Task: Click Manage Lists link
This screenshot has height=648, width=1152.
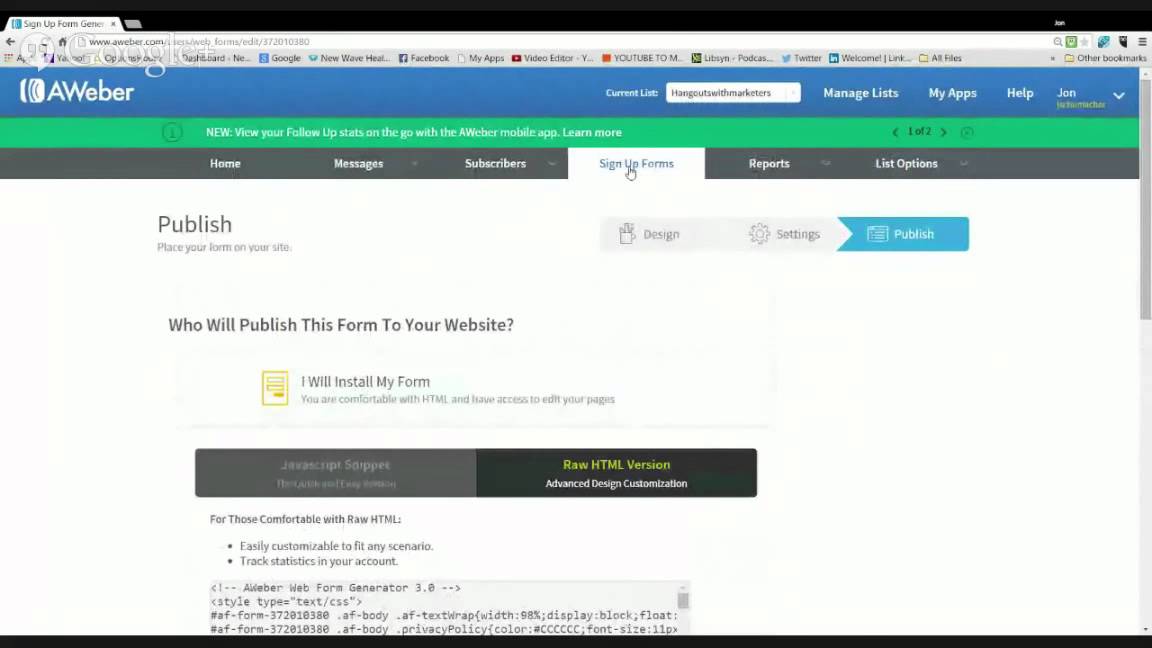Action: pyautogui.click(x=860, y=93)
